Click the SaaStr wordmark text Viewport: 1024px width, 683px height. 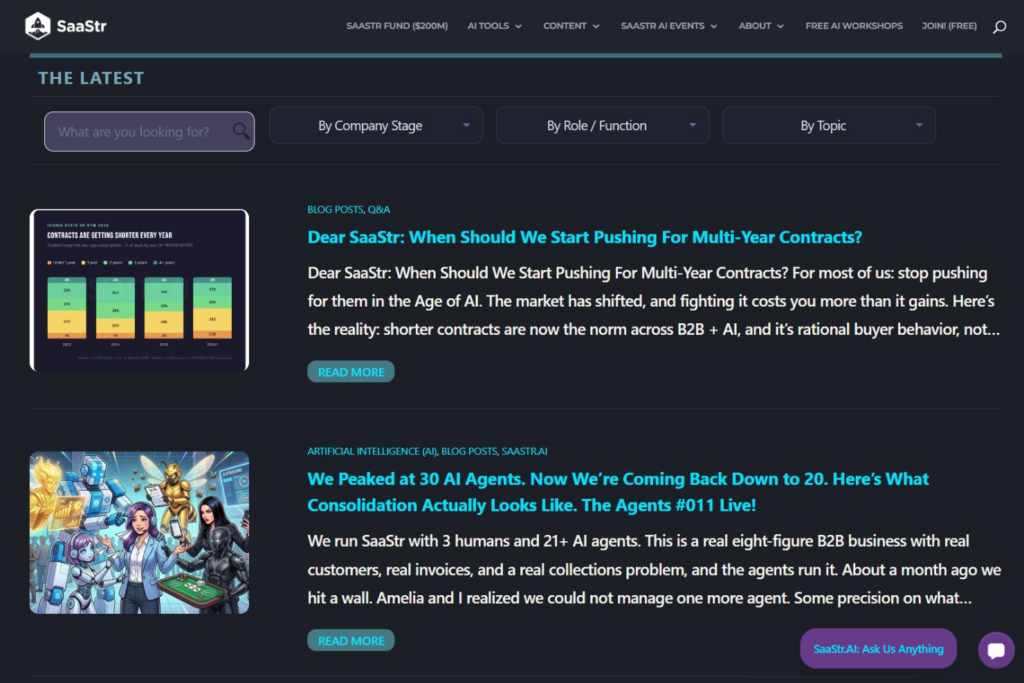[81, 26]
